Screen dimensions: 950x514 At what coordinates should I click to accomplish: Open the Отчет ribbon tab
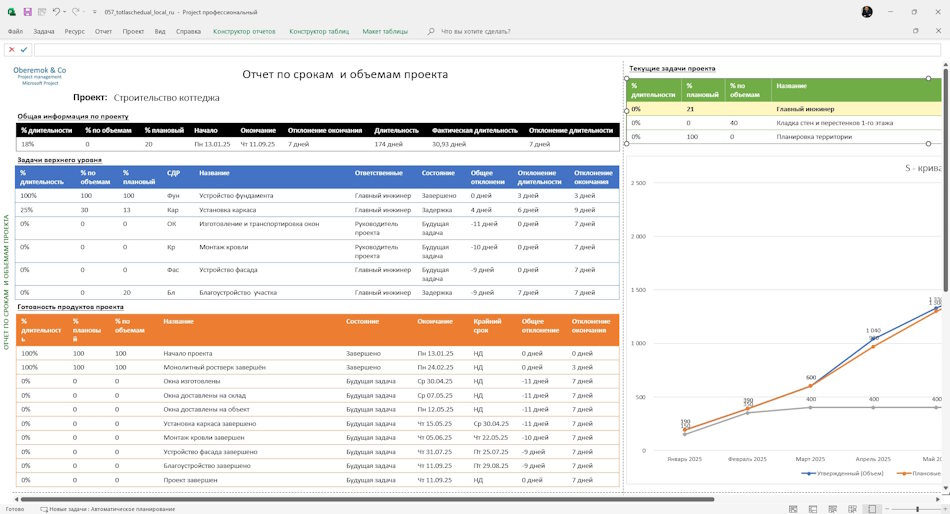103,31
